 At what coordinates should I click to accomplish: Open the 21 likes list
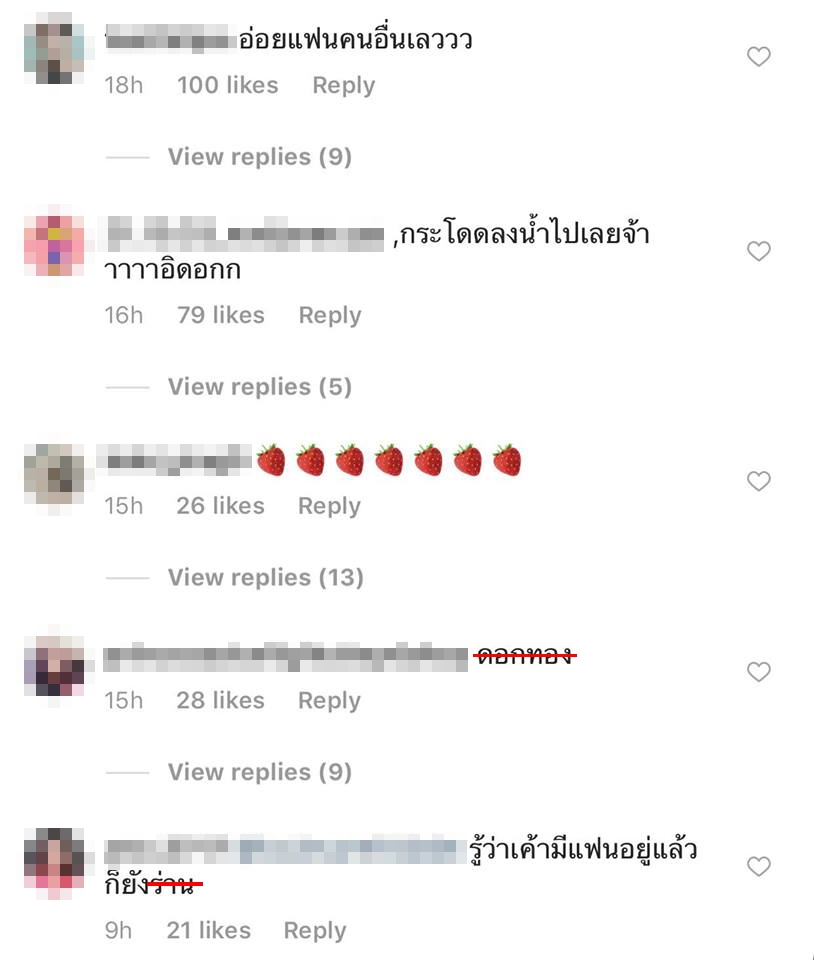[x=209, y=931]
